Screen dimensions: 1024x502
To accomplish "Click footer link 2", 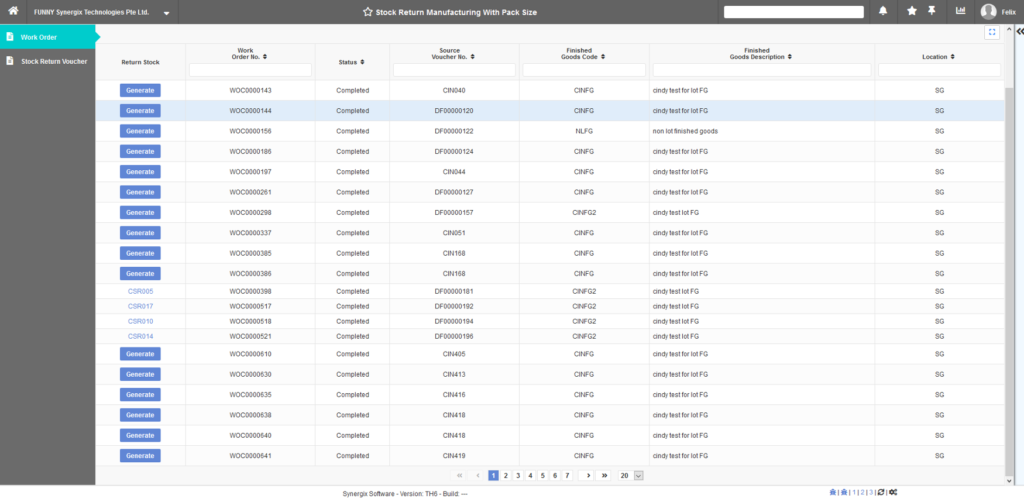I will 862,492.
